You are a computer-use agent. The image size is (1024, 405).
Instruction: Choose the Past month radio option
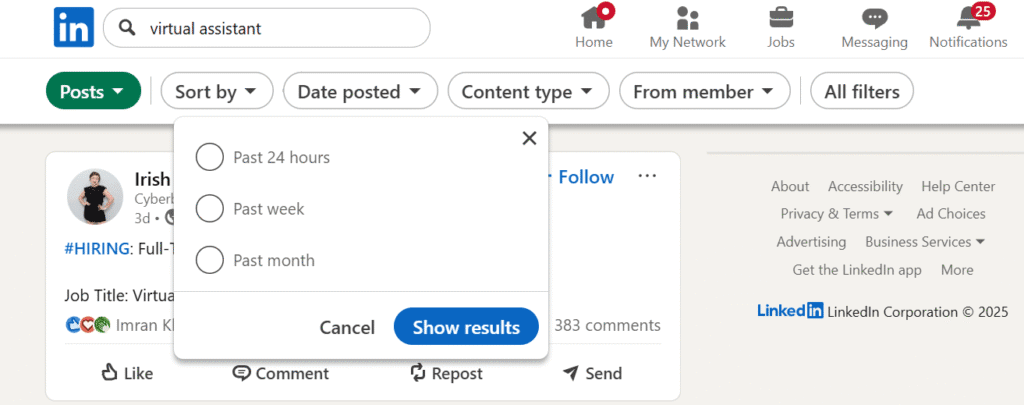(x=210, y=260)
